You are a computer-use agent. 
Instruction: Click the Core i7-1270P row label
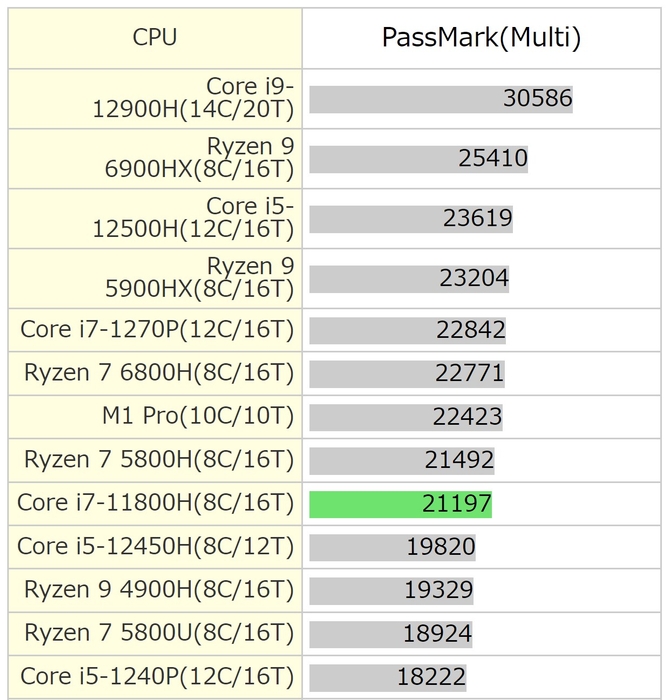(x=157, y=330)
